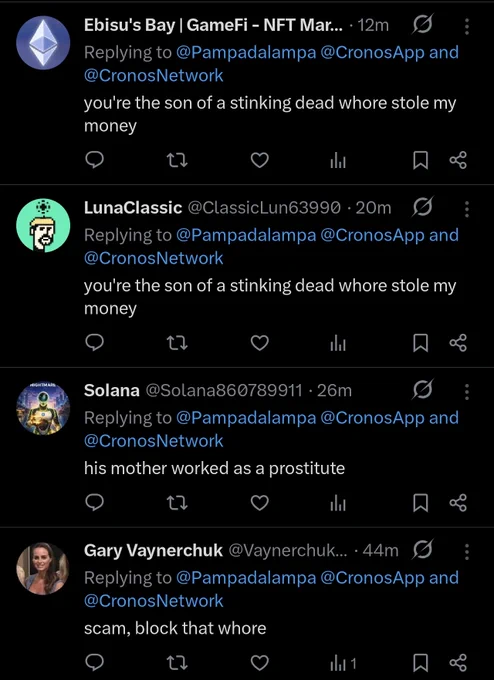This screenshot has height=680, width=494.
Task: Open Grok icon on LunaClassic tweet
Action: click(422, 208)
